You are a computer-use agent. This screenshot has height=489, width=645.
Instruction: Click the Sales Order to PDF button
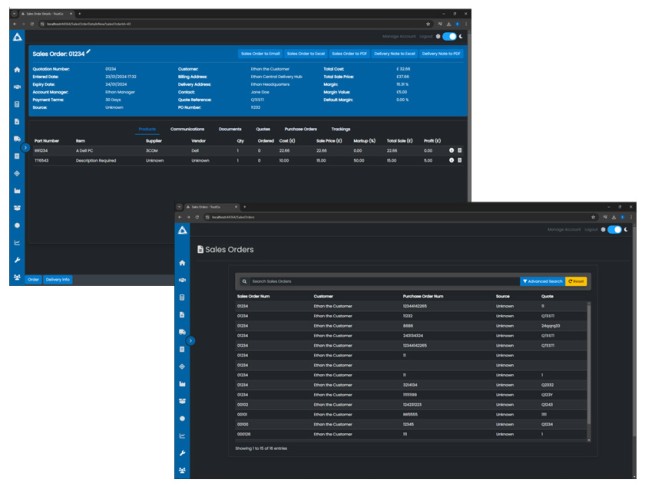(x=349, y=53)
